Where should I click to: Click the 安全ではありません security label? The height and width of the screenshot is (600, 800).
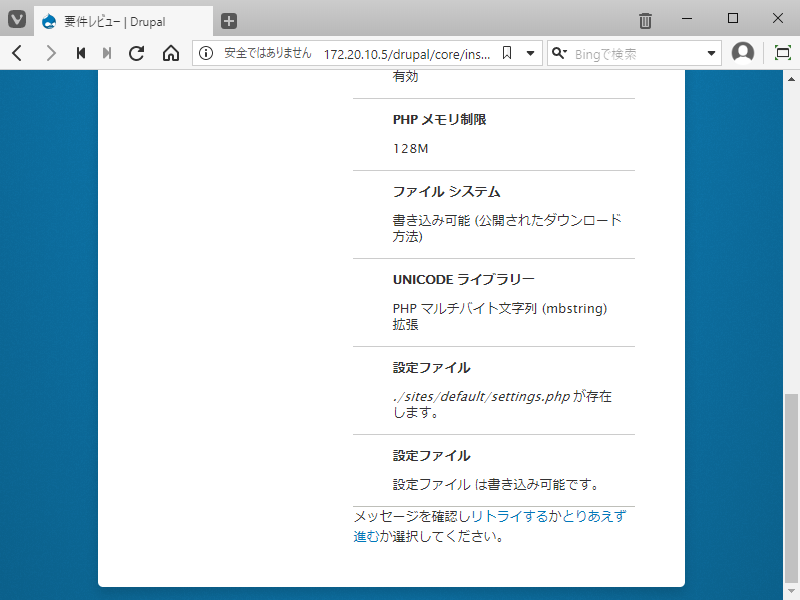pos(267,53)
